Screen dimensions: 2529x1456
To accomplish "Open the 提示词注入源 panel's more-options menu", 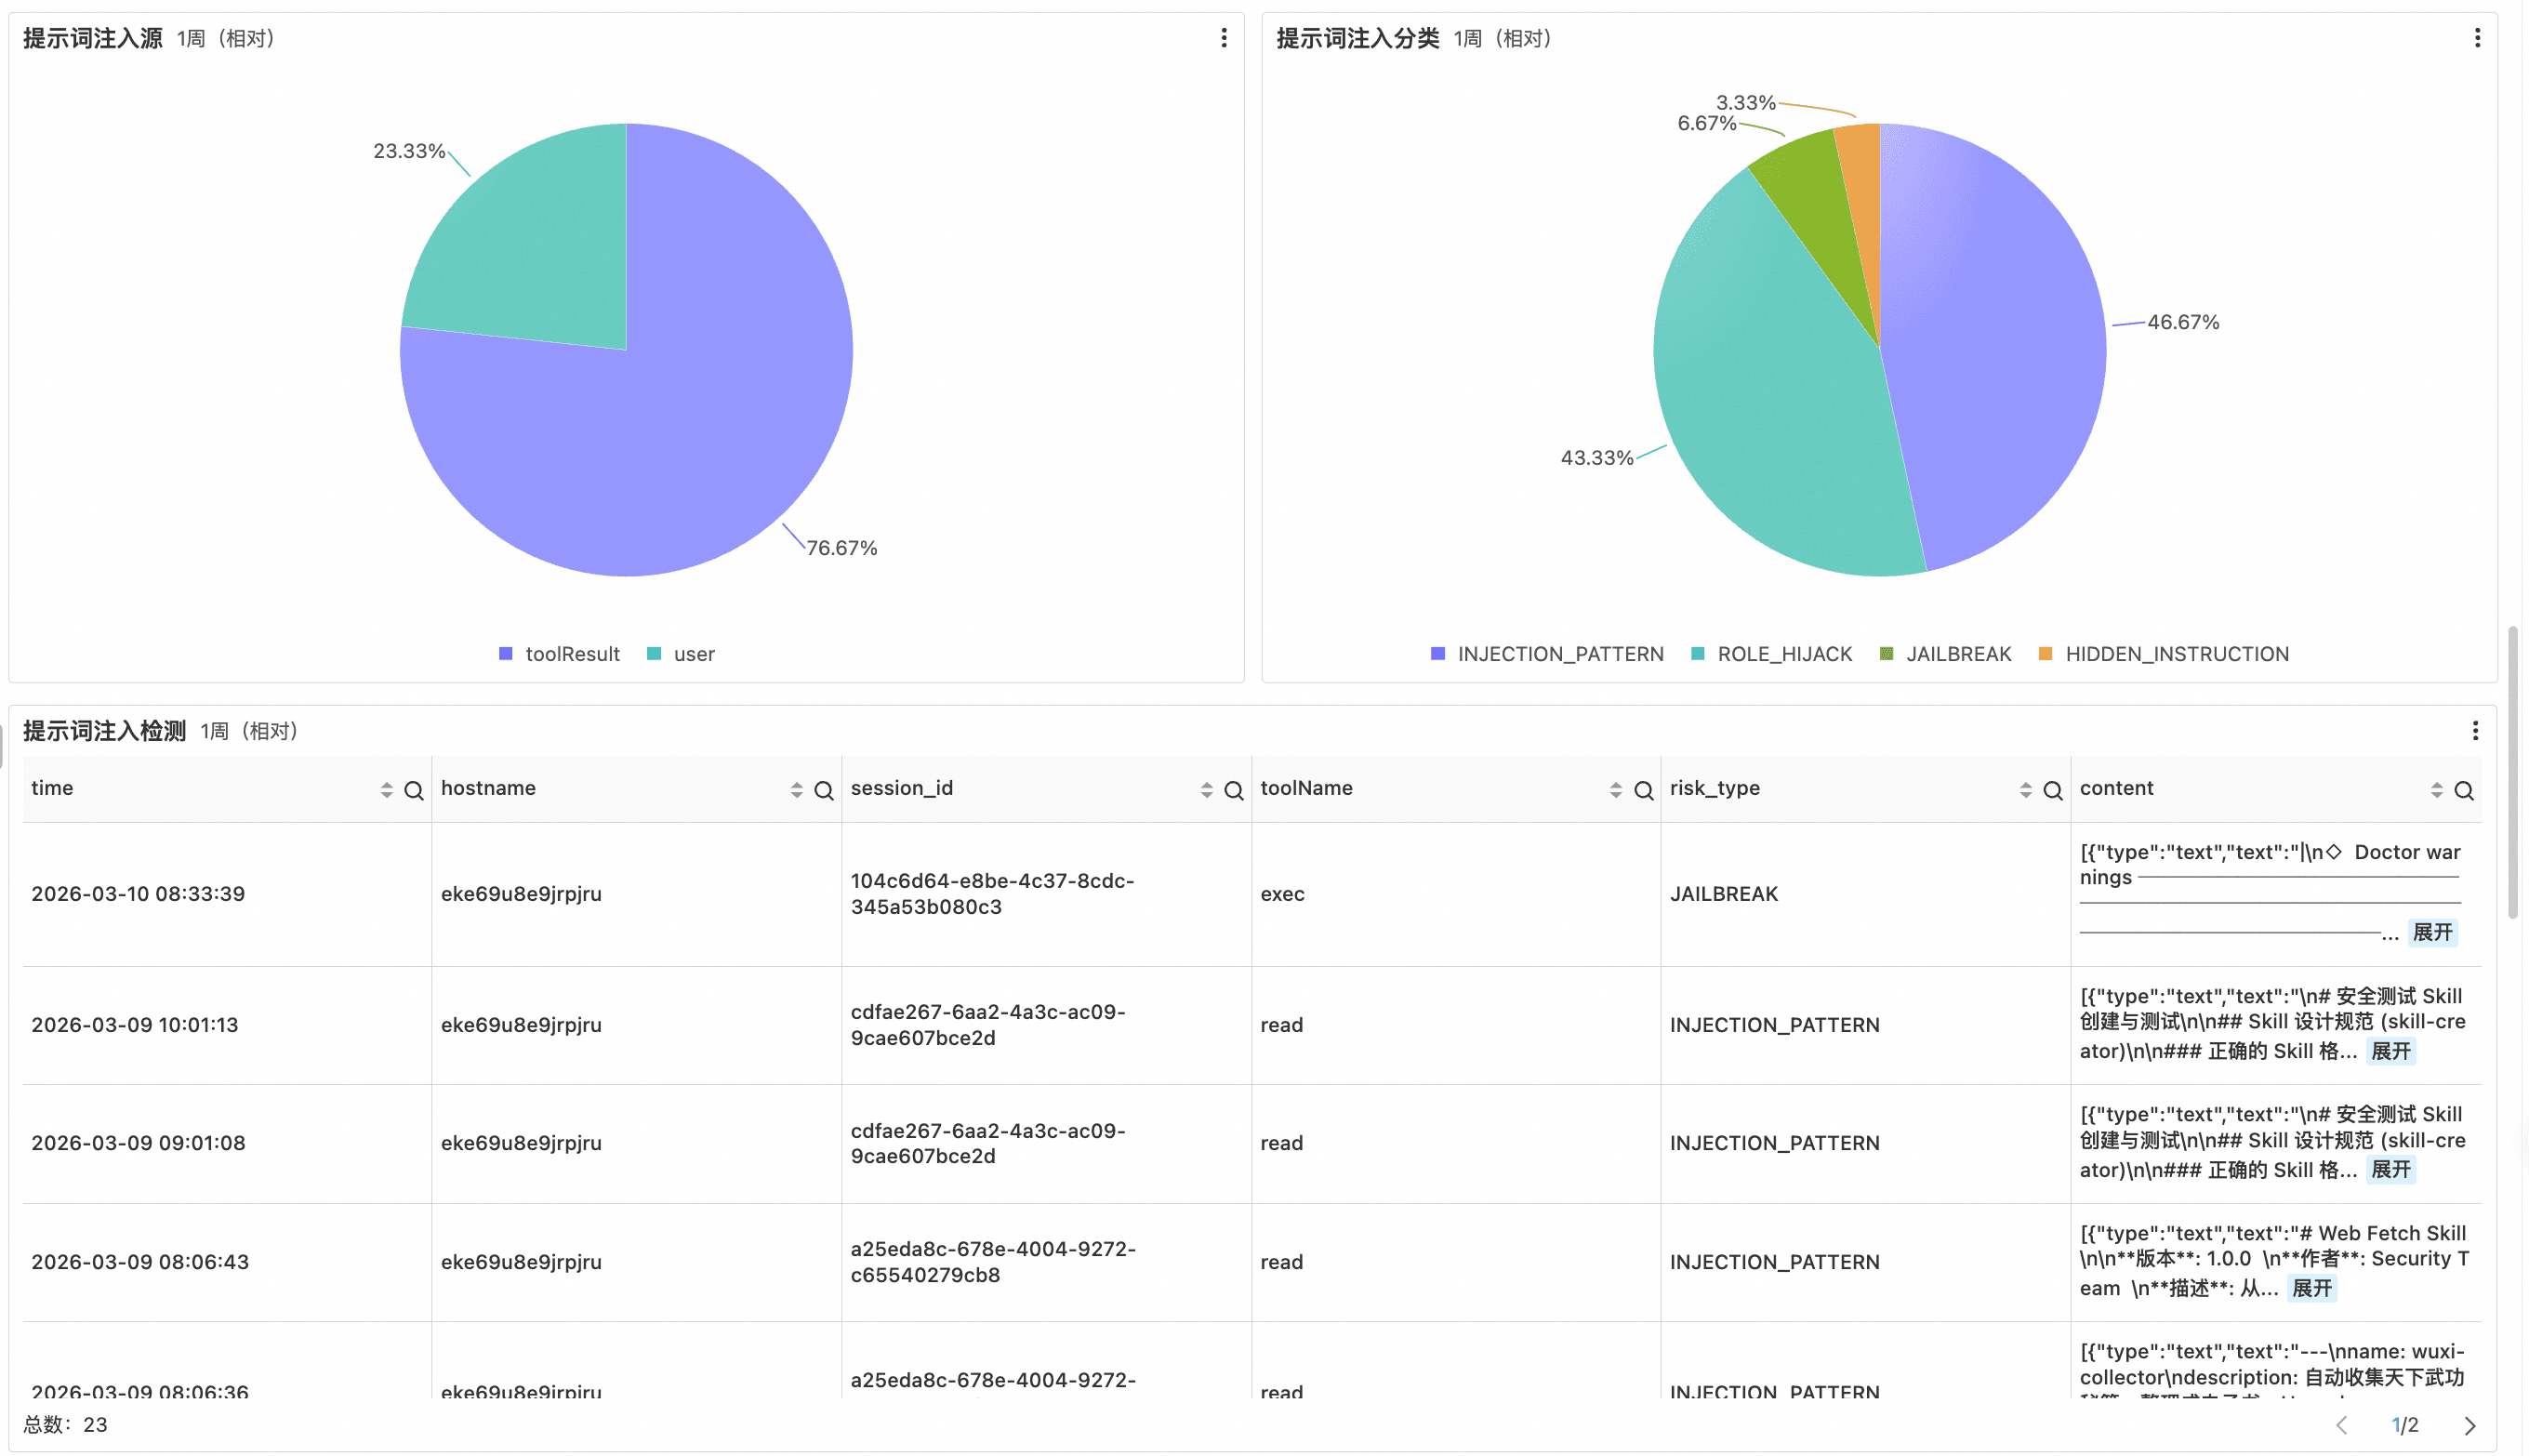I will (1223, 38).
